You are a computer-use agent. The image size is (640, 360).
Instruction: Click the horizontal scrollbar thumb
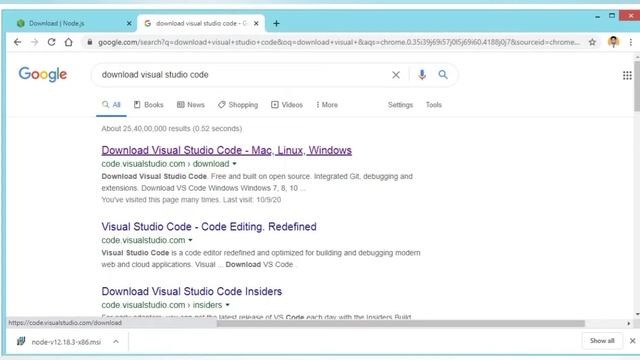(401, 324)
